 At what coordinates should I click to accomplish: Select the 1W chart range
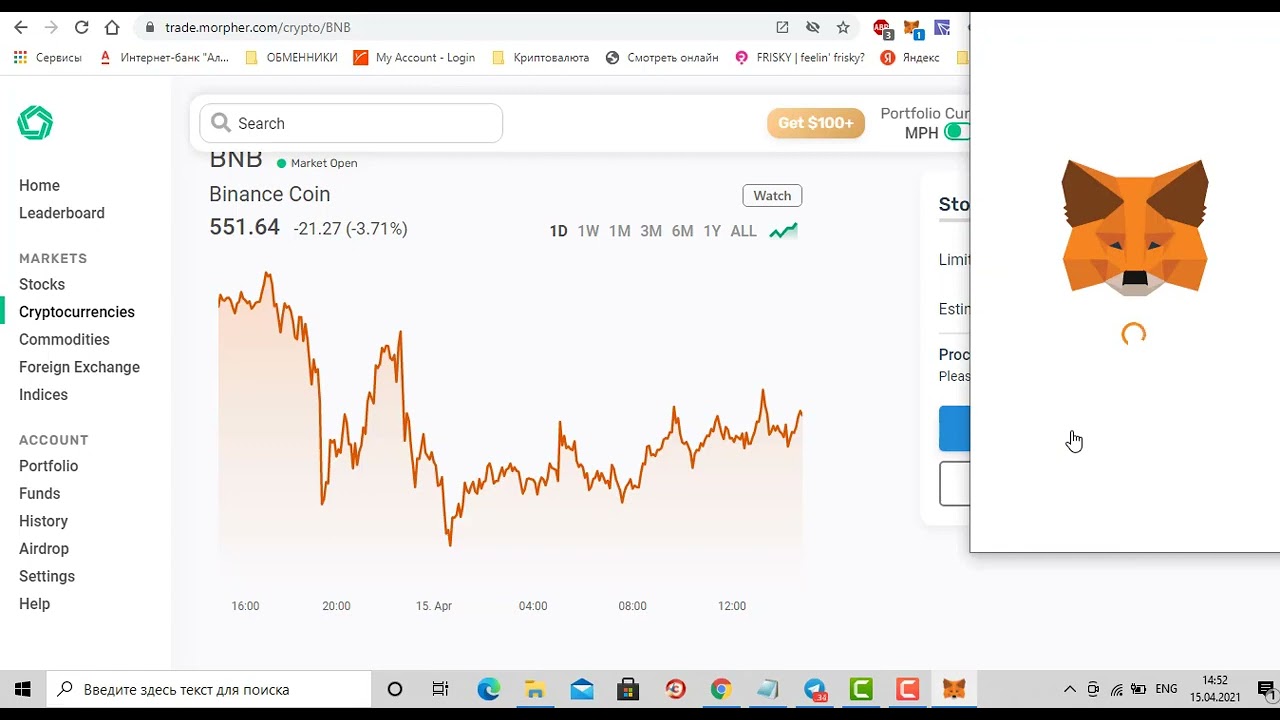588,231
